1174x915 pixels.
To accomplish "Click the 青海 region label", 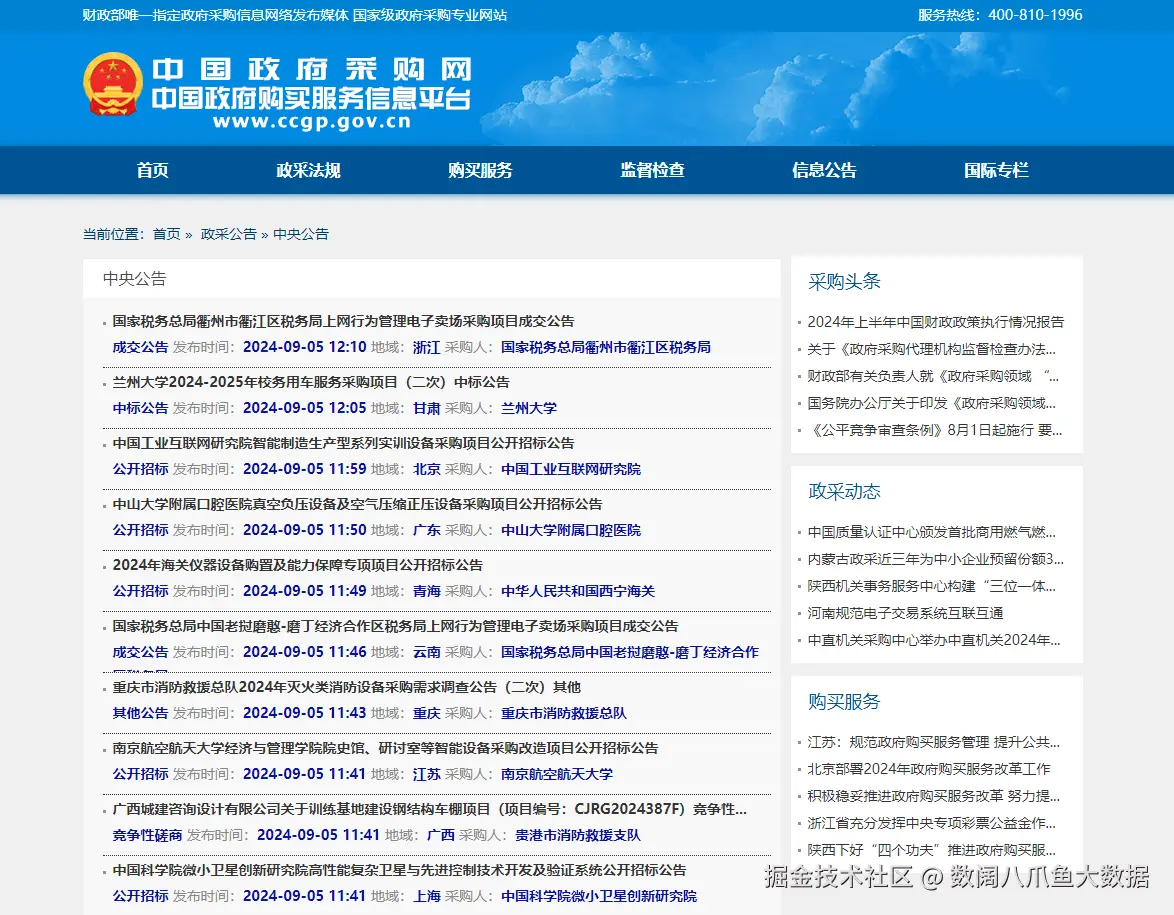I will click(x=427, y=592).
